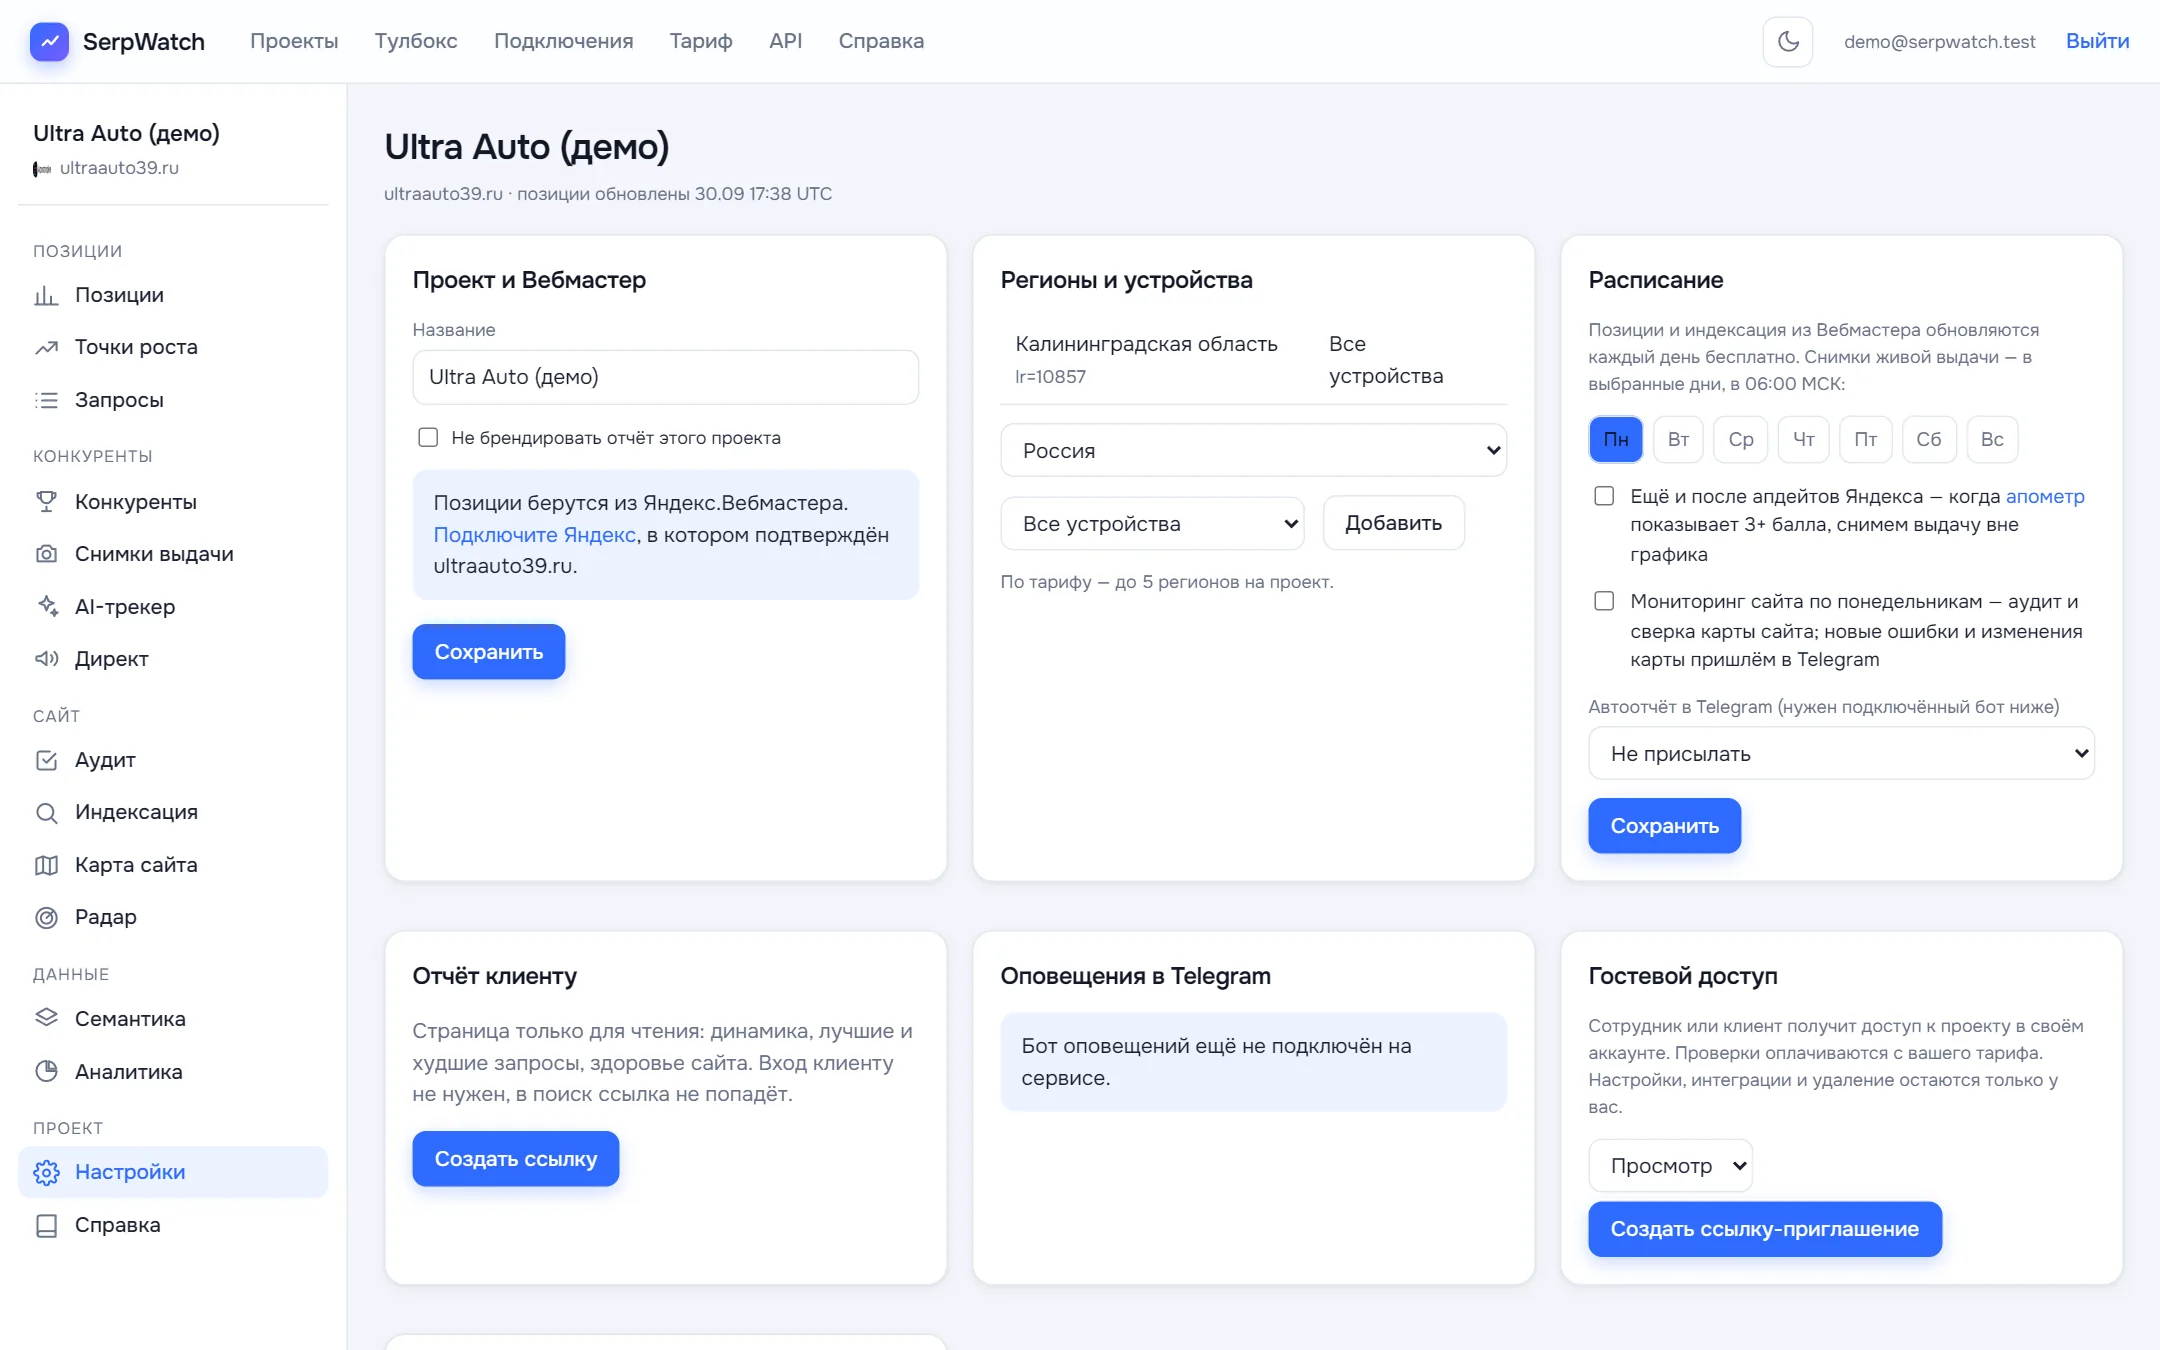Click the SerpWatch brand name
Screen dimensions: 2160x1350
coord(144,41)
